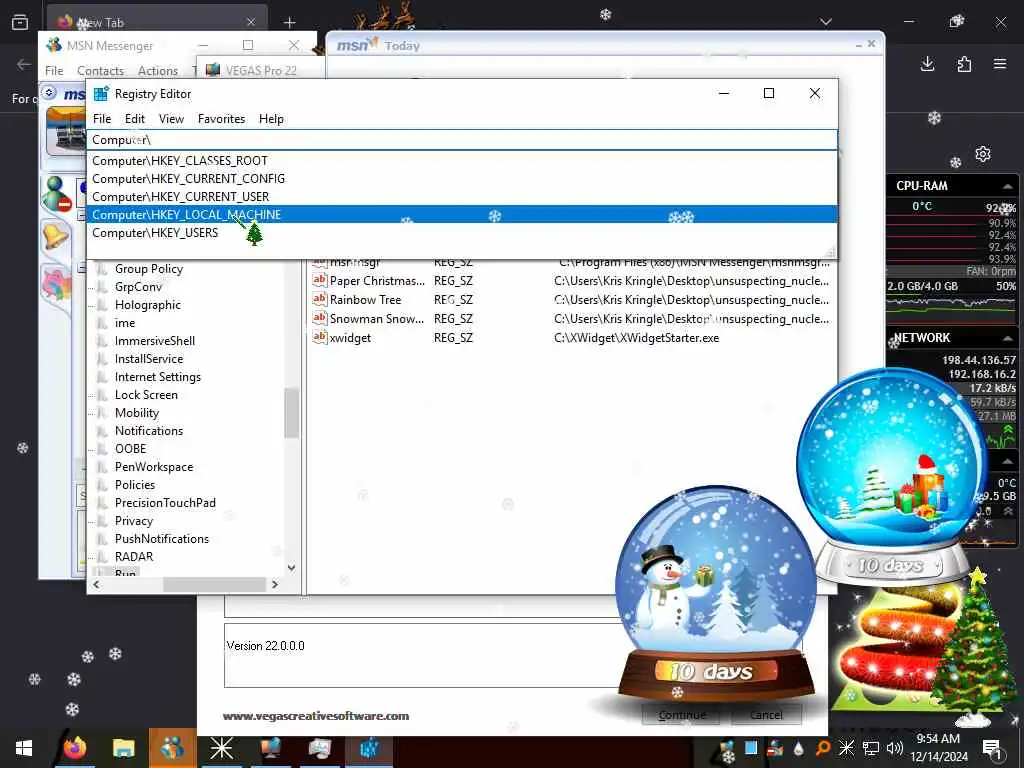Select the Computer\HKEY_CURRENT_USER suggestion
Screen dimensions: 1024x768
click(462, 197)
